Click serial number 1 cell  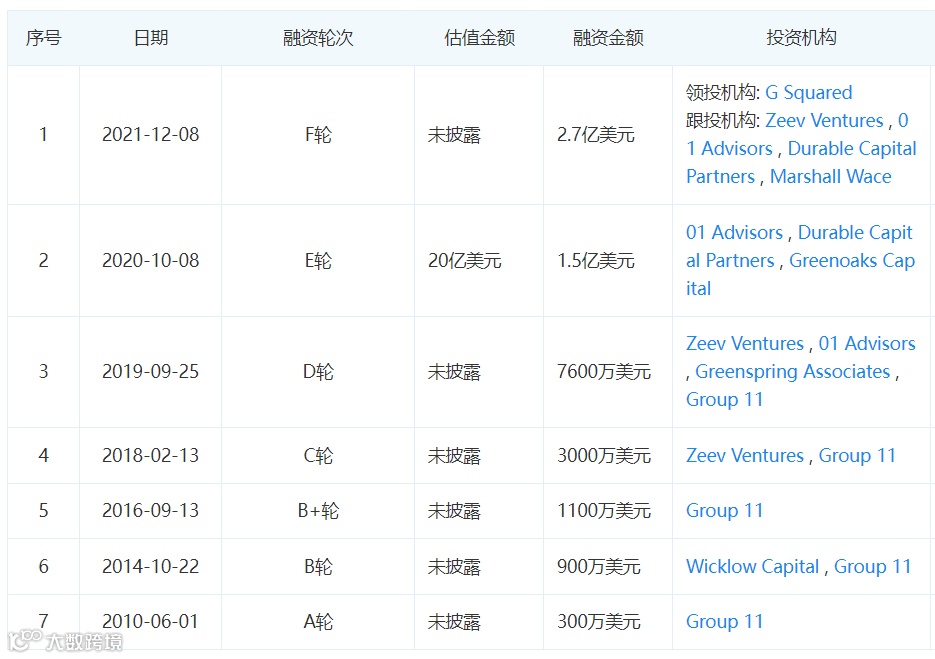pos(43,135)
